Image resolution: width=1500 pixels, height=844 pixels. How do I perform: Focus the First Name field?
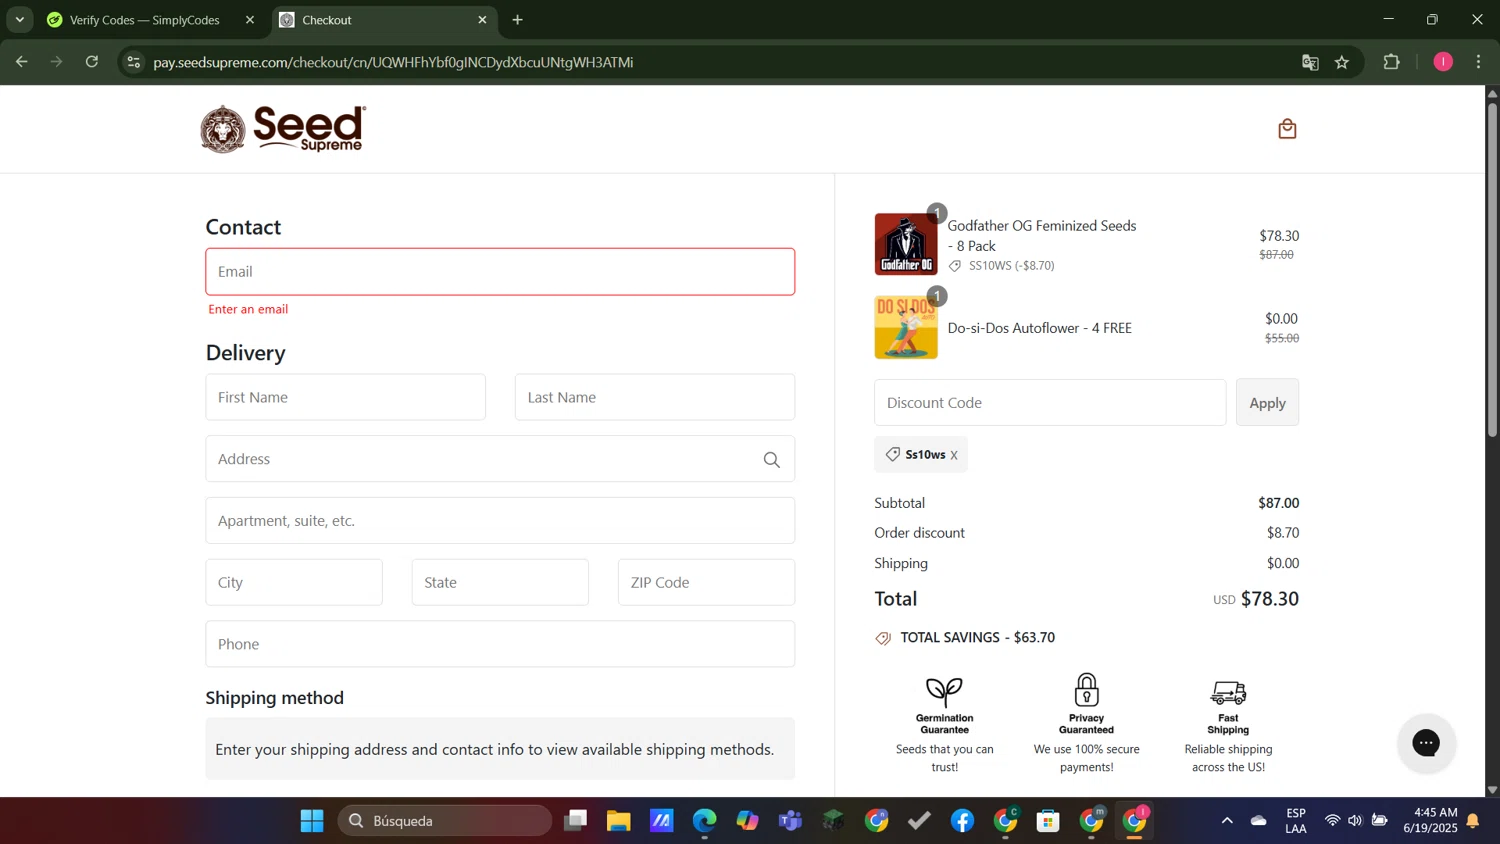345,397
